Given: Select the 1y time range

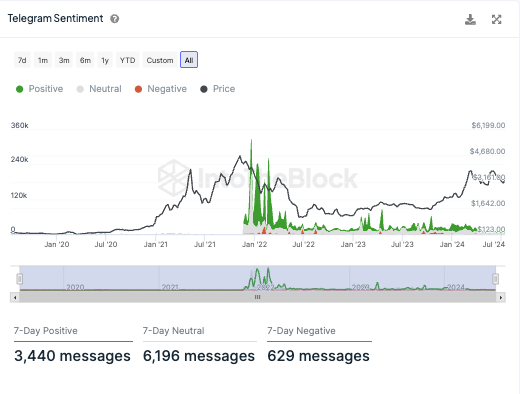Looking at the screenshot, I should tap(105, 60).
